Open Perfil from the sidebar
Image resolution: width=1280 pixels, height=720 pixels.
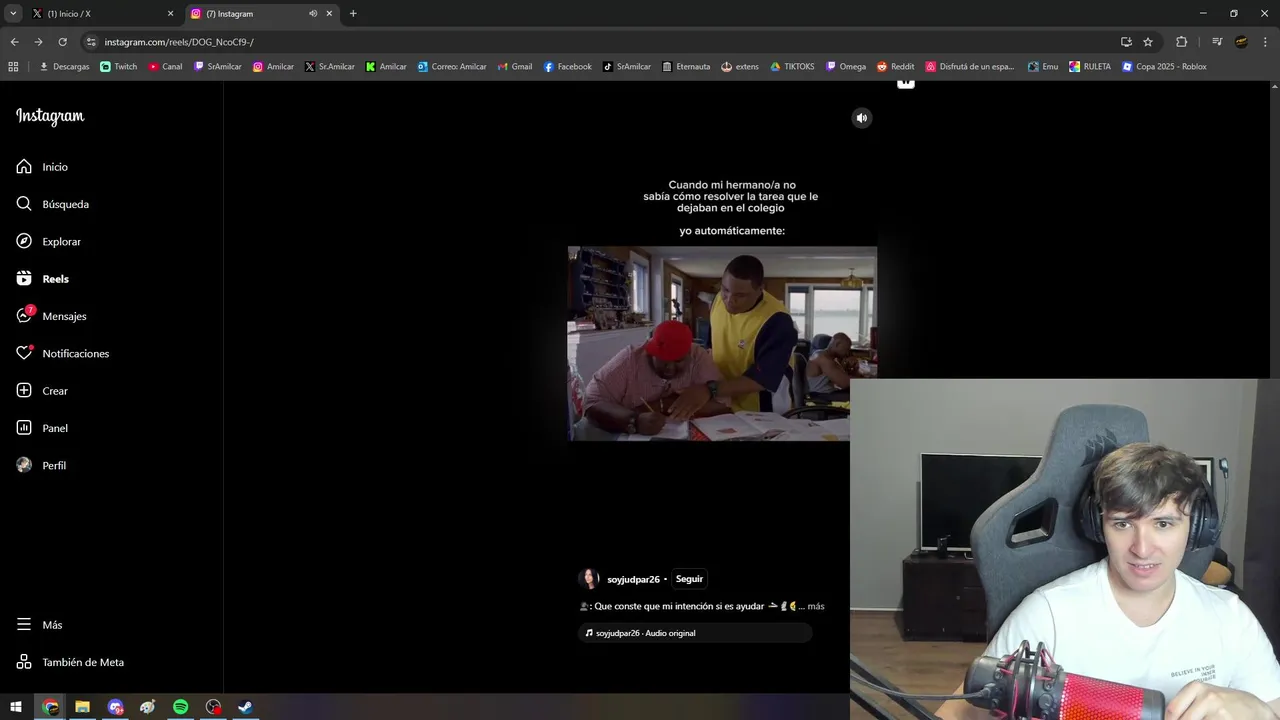pos(40,466)
